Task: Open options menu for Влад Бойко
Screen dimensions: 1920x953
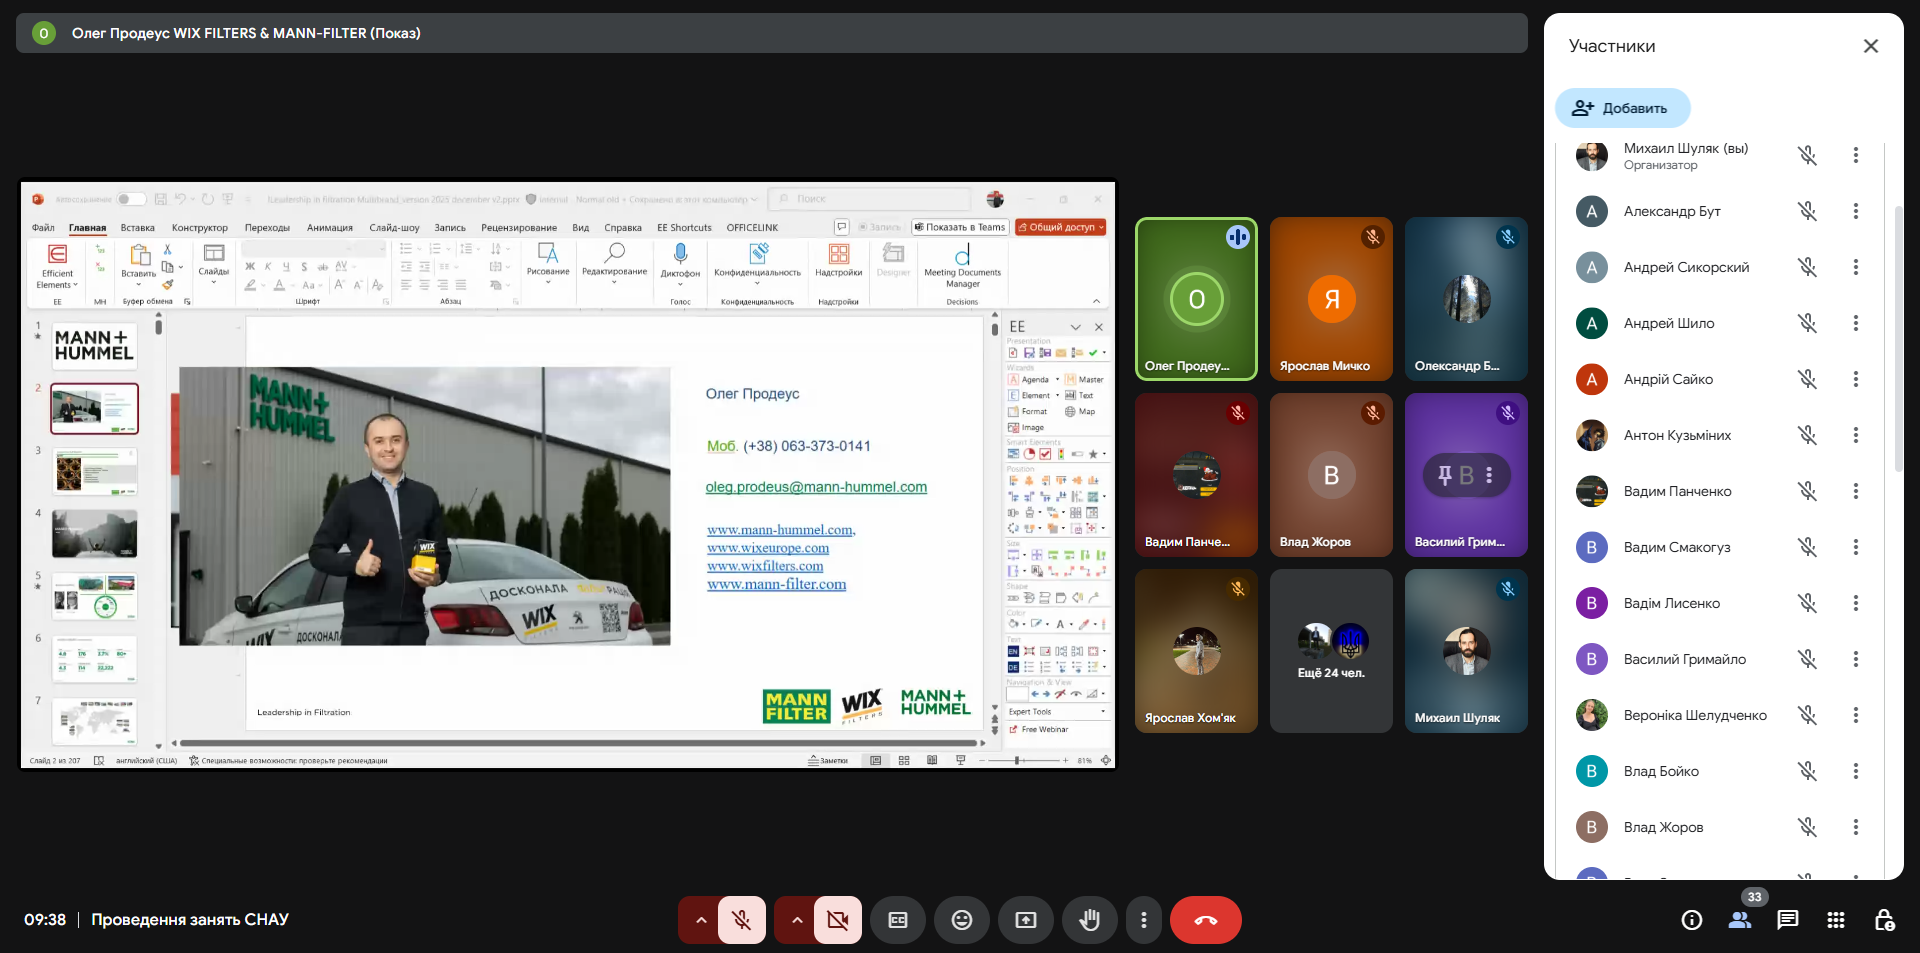Action: [1856, 771]
